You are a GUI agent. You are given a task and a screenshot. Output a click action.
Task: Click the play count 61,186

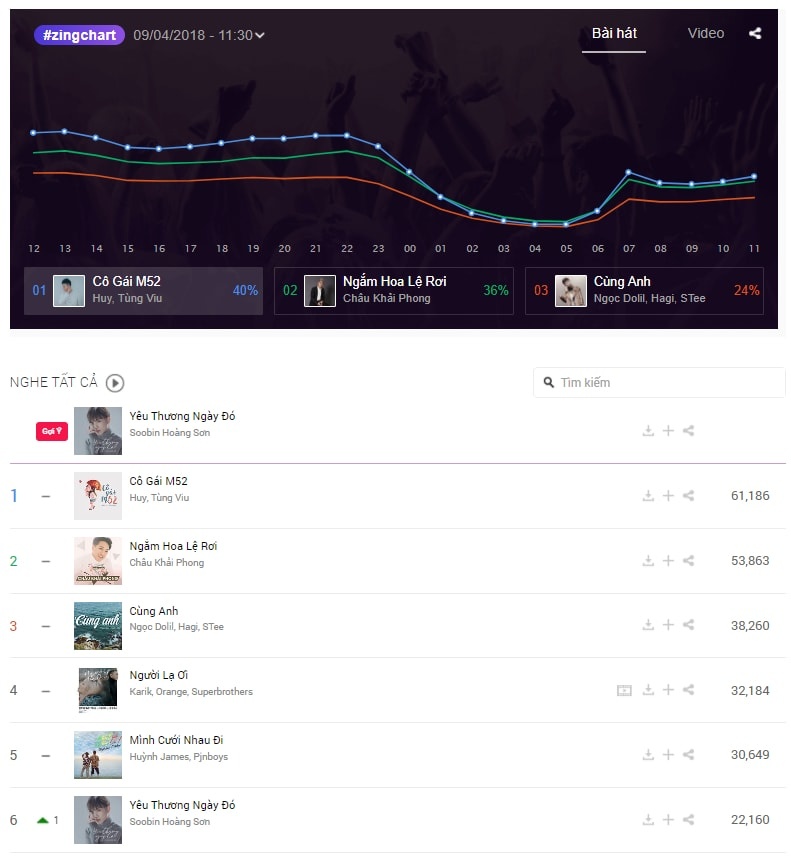pyautogui.click(x=750, y=496)
